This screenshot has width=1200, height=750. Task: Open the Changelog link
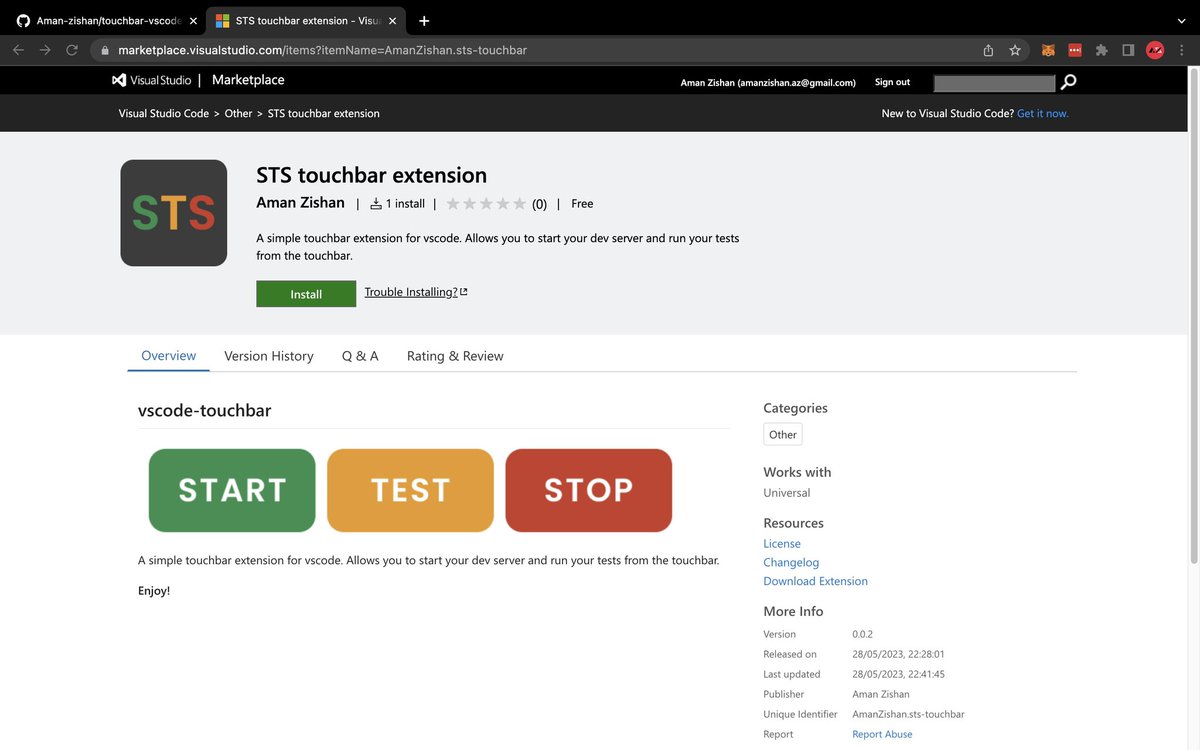791,562
